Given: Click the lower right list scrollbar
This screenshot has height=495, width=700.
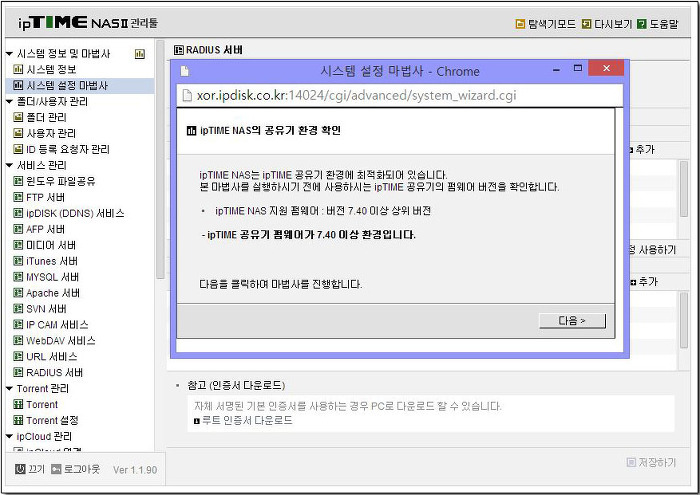Looking at the screenshot, I should pos(683,320).
